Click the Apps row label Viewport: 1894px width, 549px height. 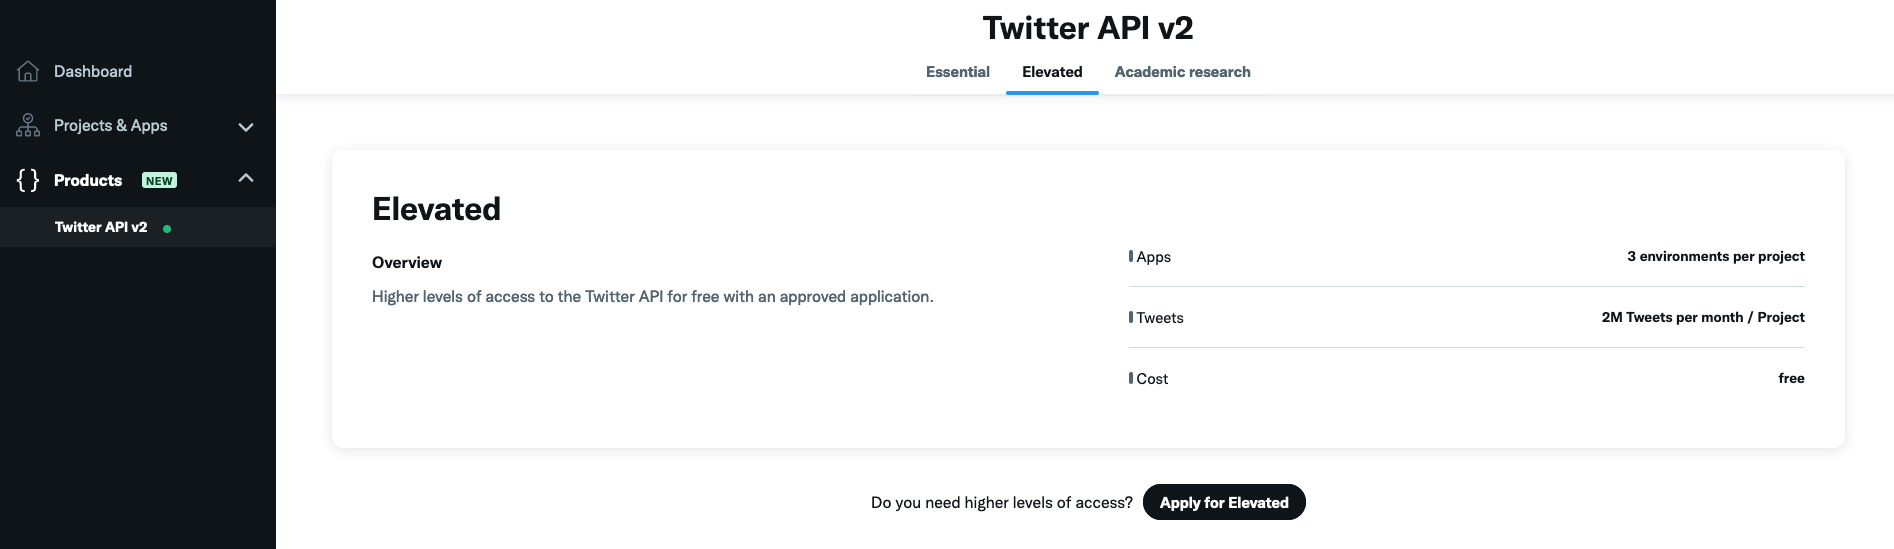[1153, 257]
